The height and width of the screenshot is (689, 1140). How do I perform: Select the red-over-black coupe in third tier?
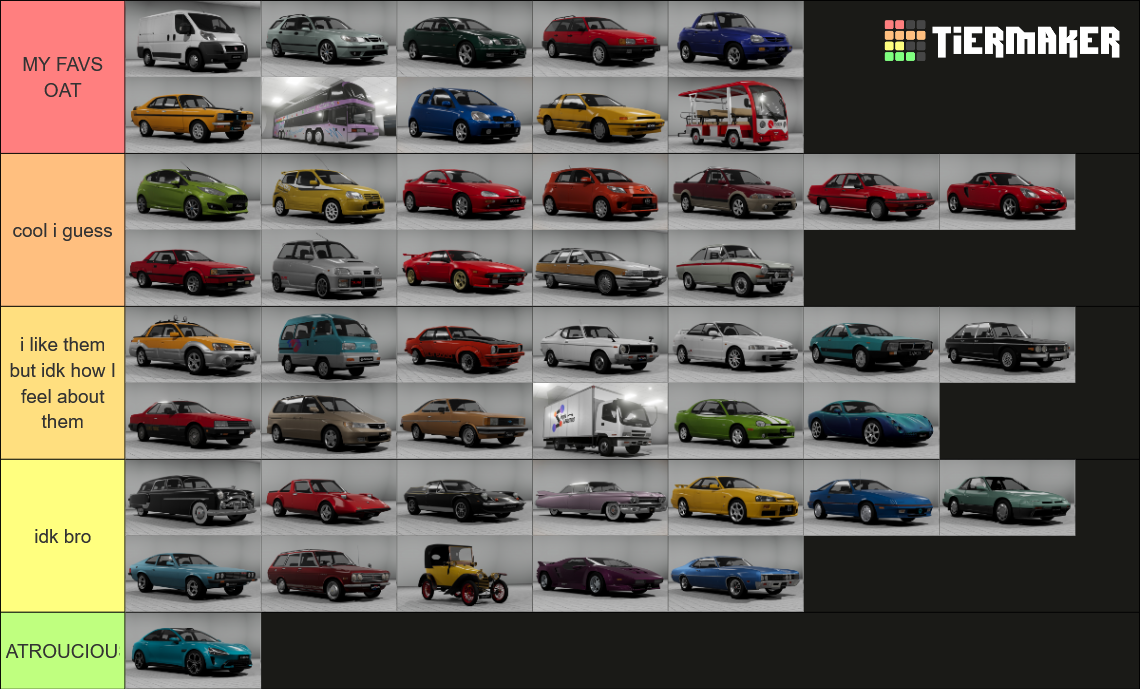(193, 422)
